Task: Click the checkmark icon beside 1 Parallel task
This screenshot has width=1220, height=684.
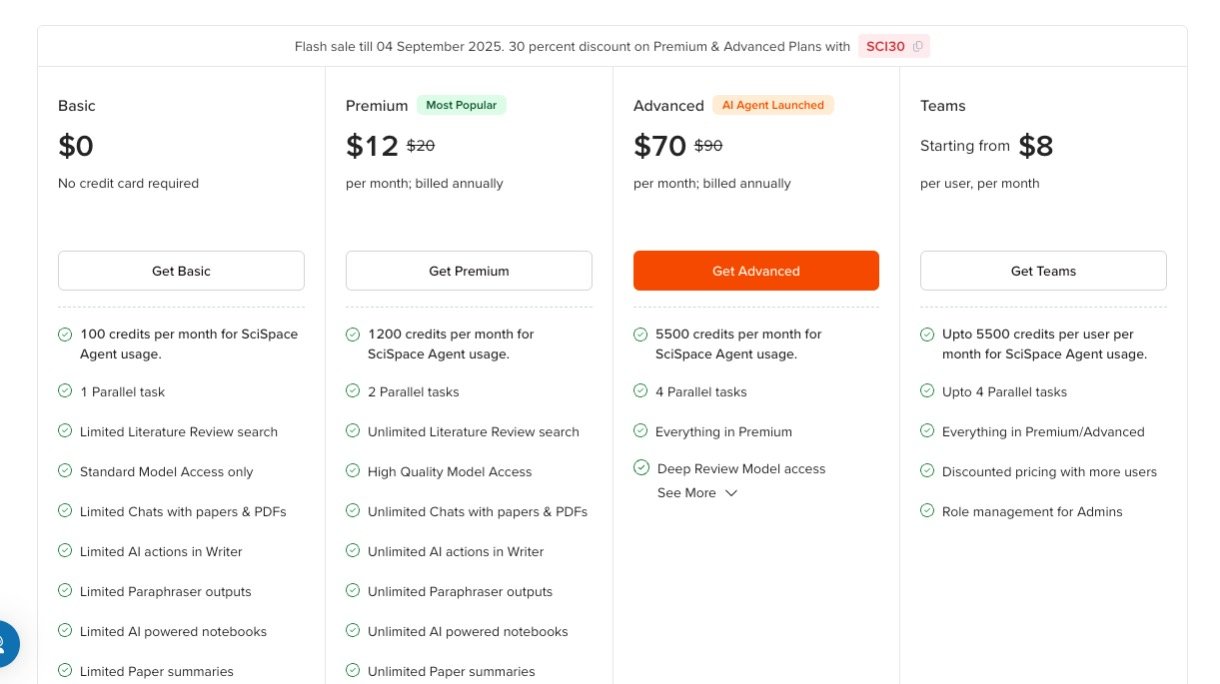Action: click(65, 391)
